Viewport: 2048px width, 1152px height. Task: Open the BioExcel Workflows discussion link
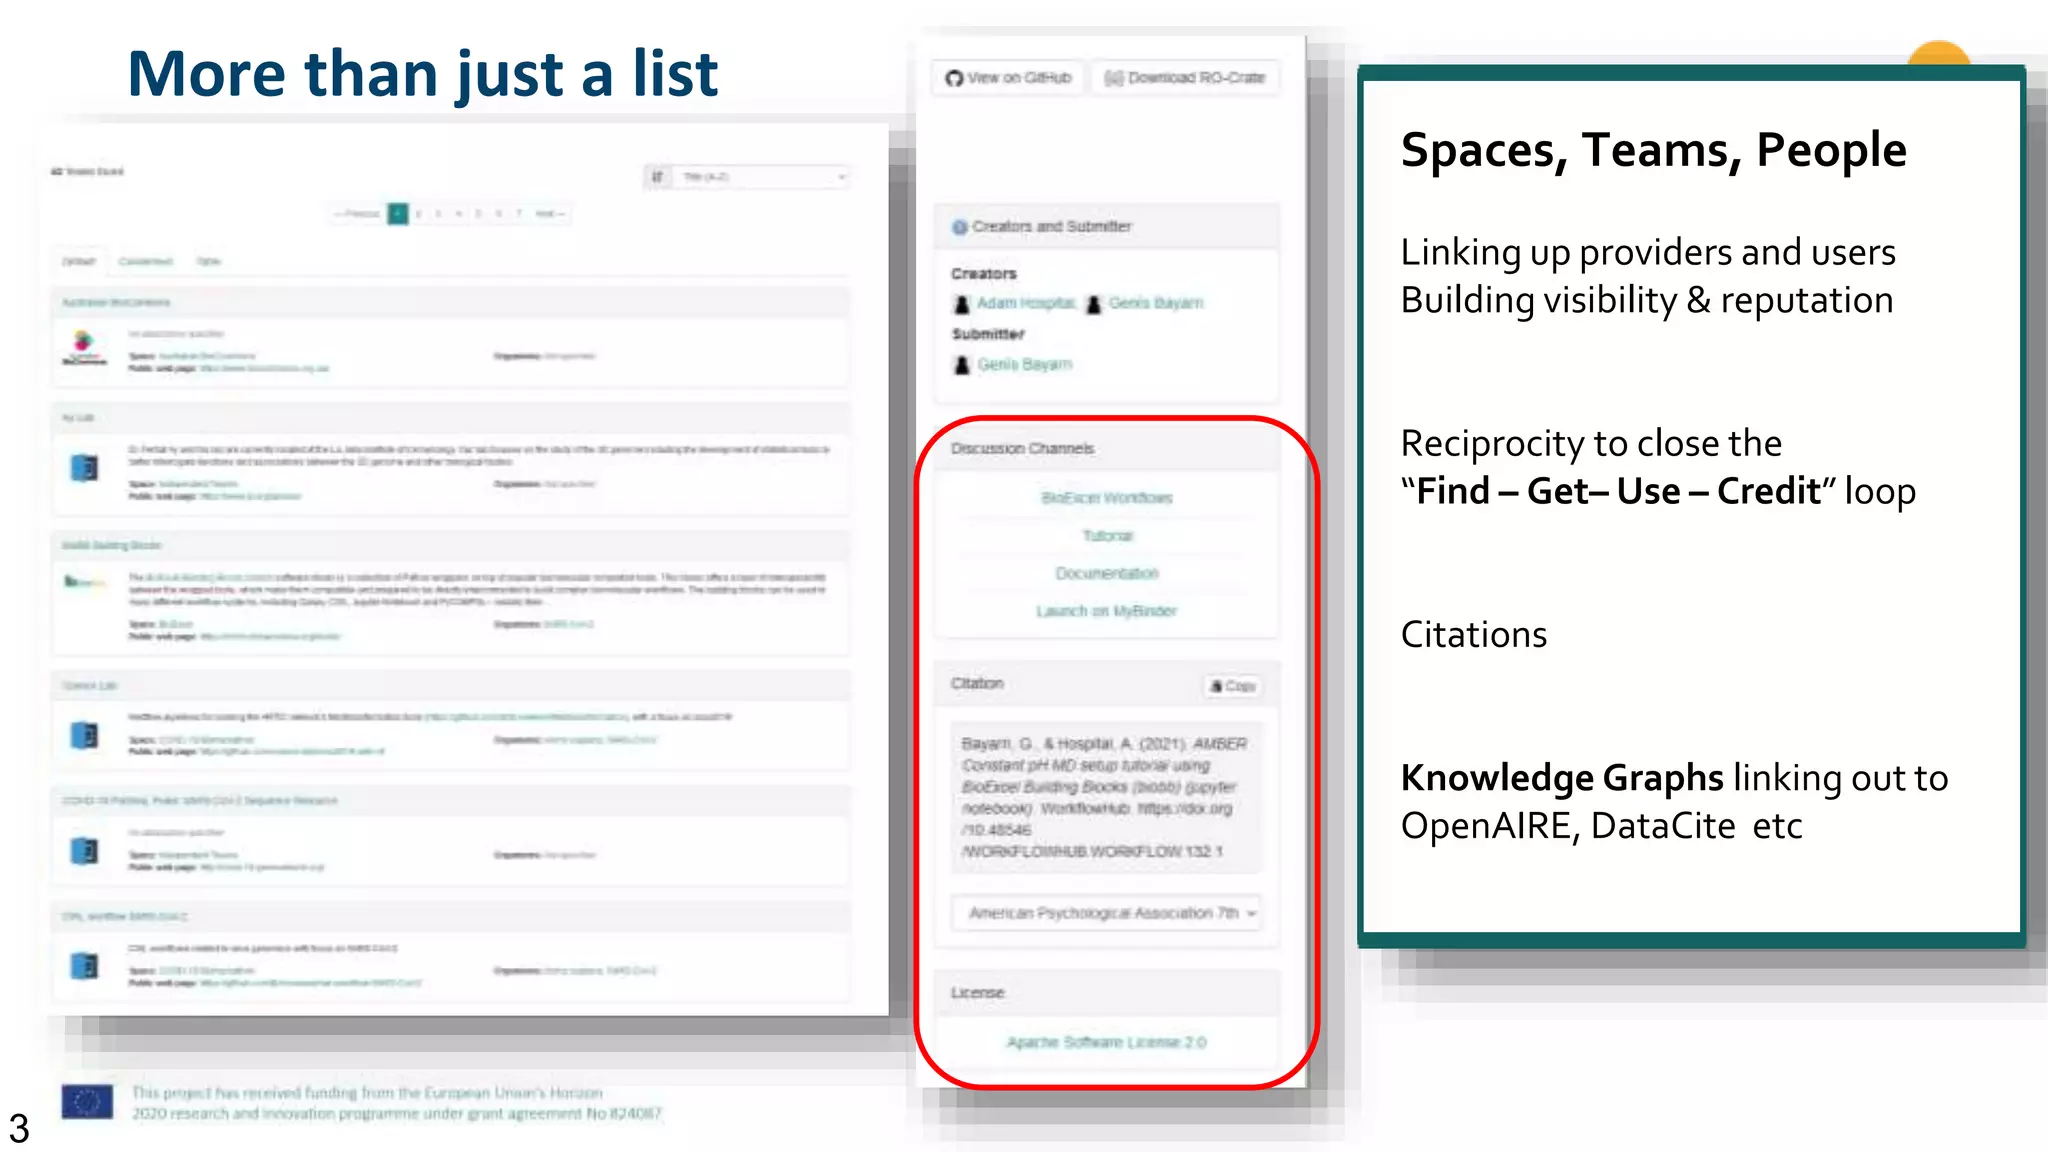[1106, 498]
